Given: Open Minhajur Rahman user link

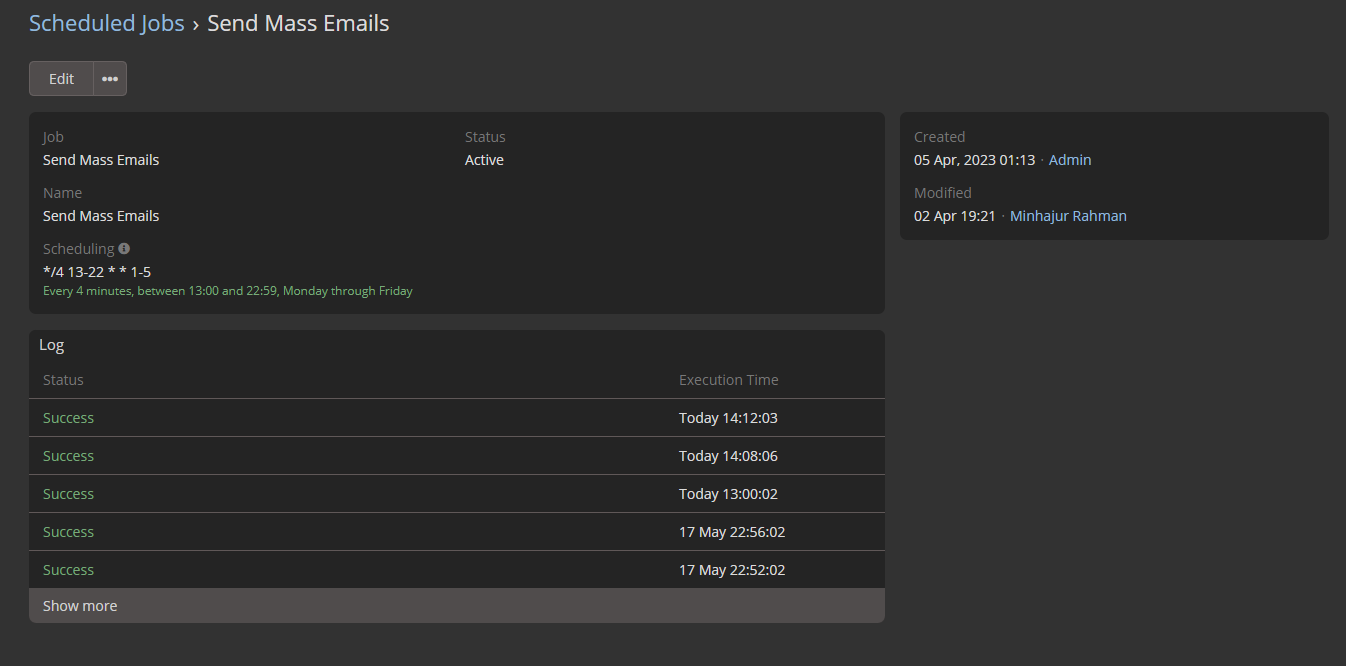Looking at the screenshot, I should (x=1068, y=216).
